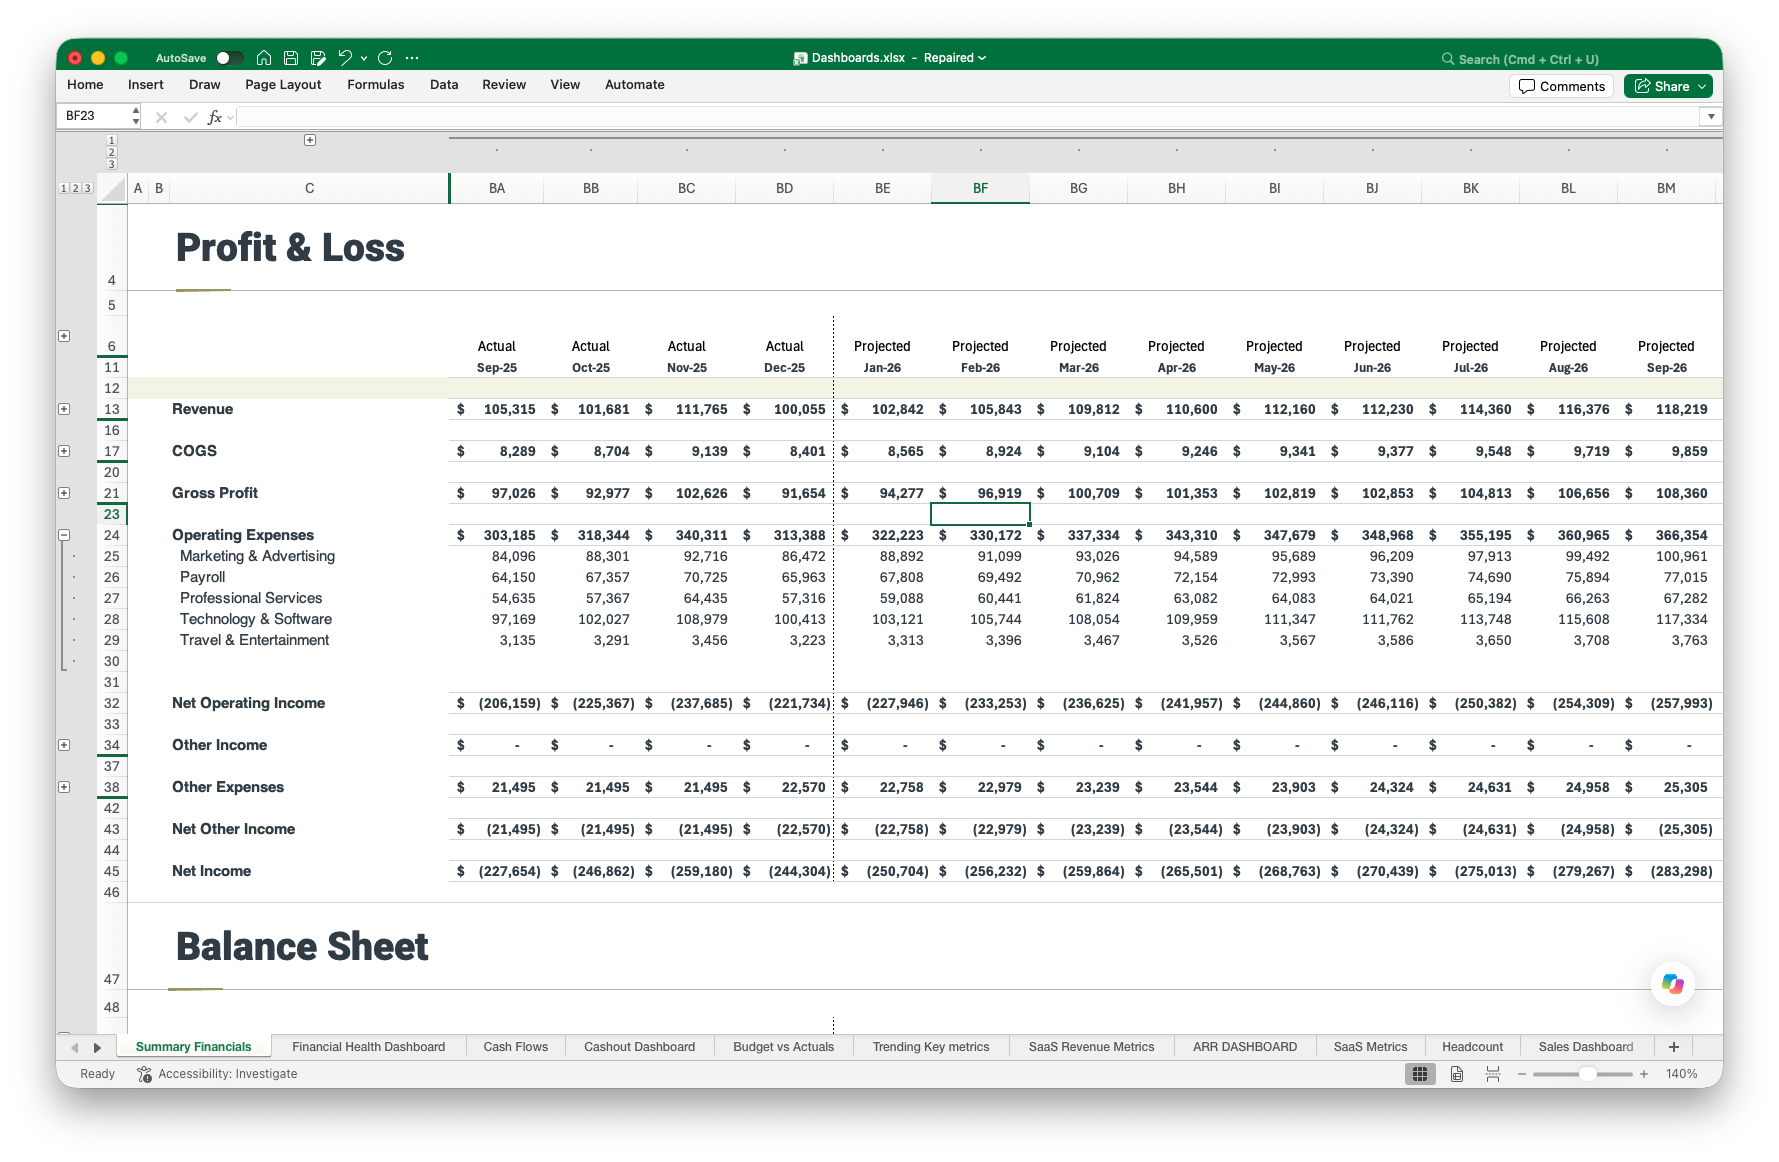This screenshot has width=1779, height=1162.
Task: Expand the Gross Profit group plus button
Action: (x=64, y=493)
